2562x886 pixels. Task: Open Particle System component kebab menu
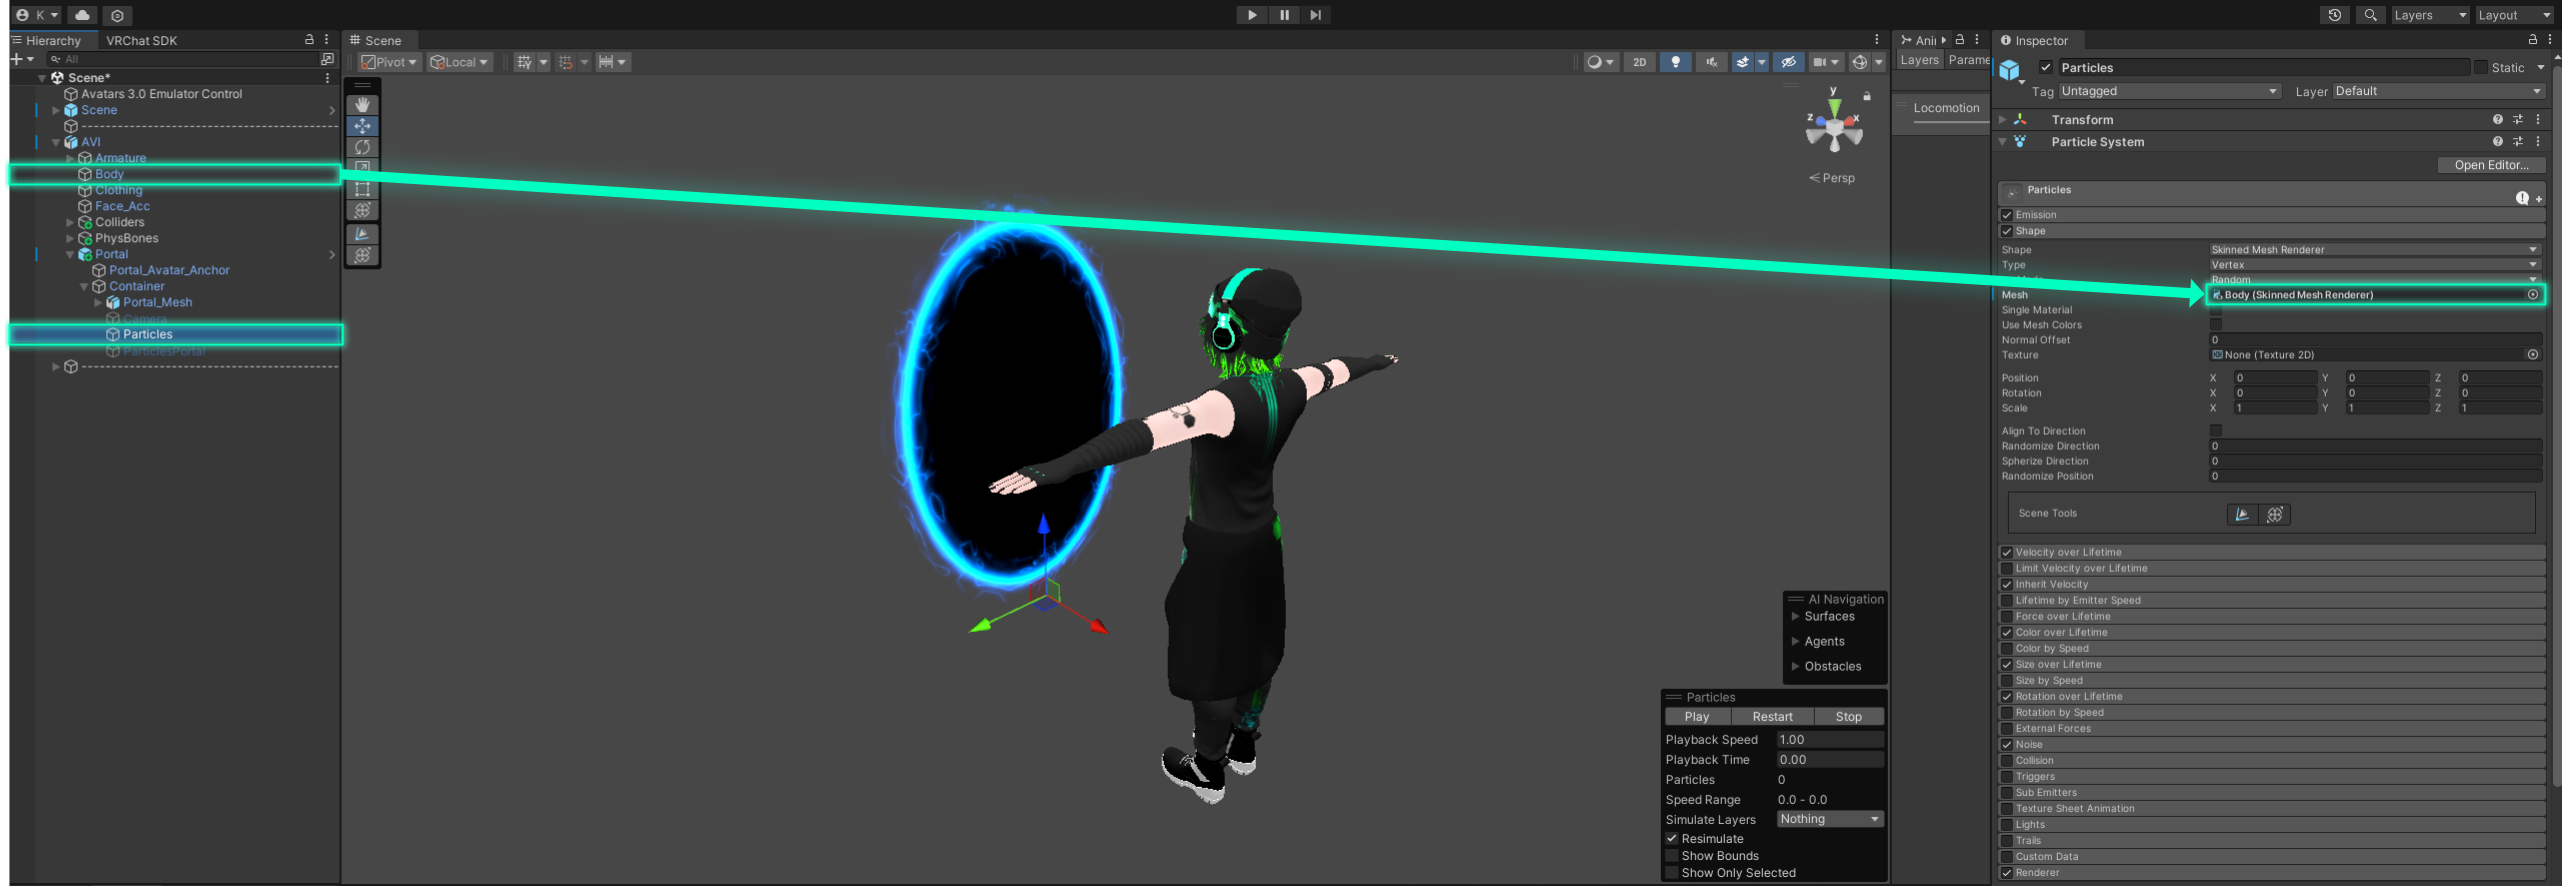pos(2538,142)
